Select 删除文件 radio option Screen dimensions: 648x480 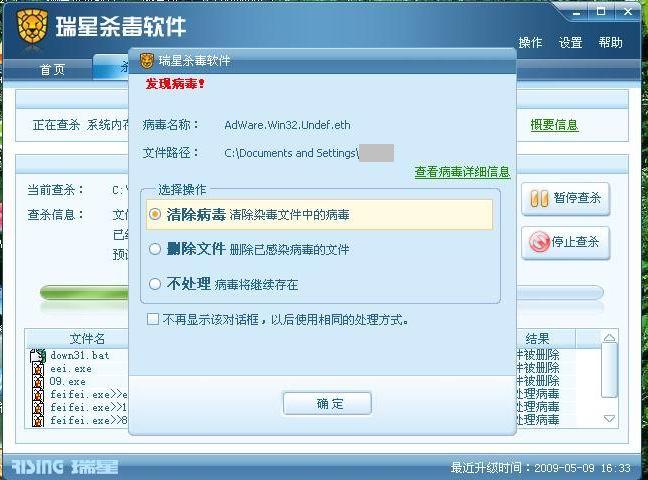click(155, 249)
